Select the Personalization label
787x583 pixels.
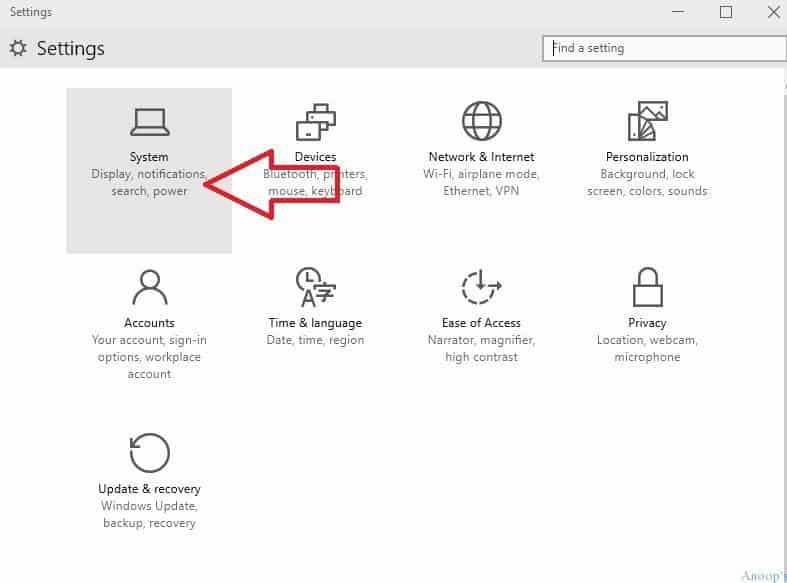click(x=647, y=157)
